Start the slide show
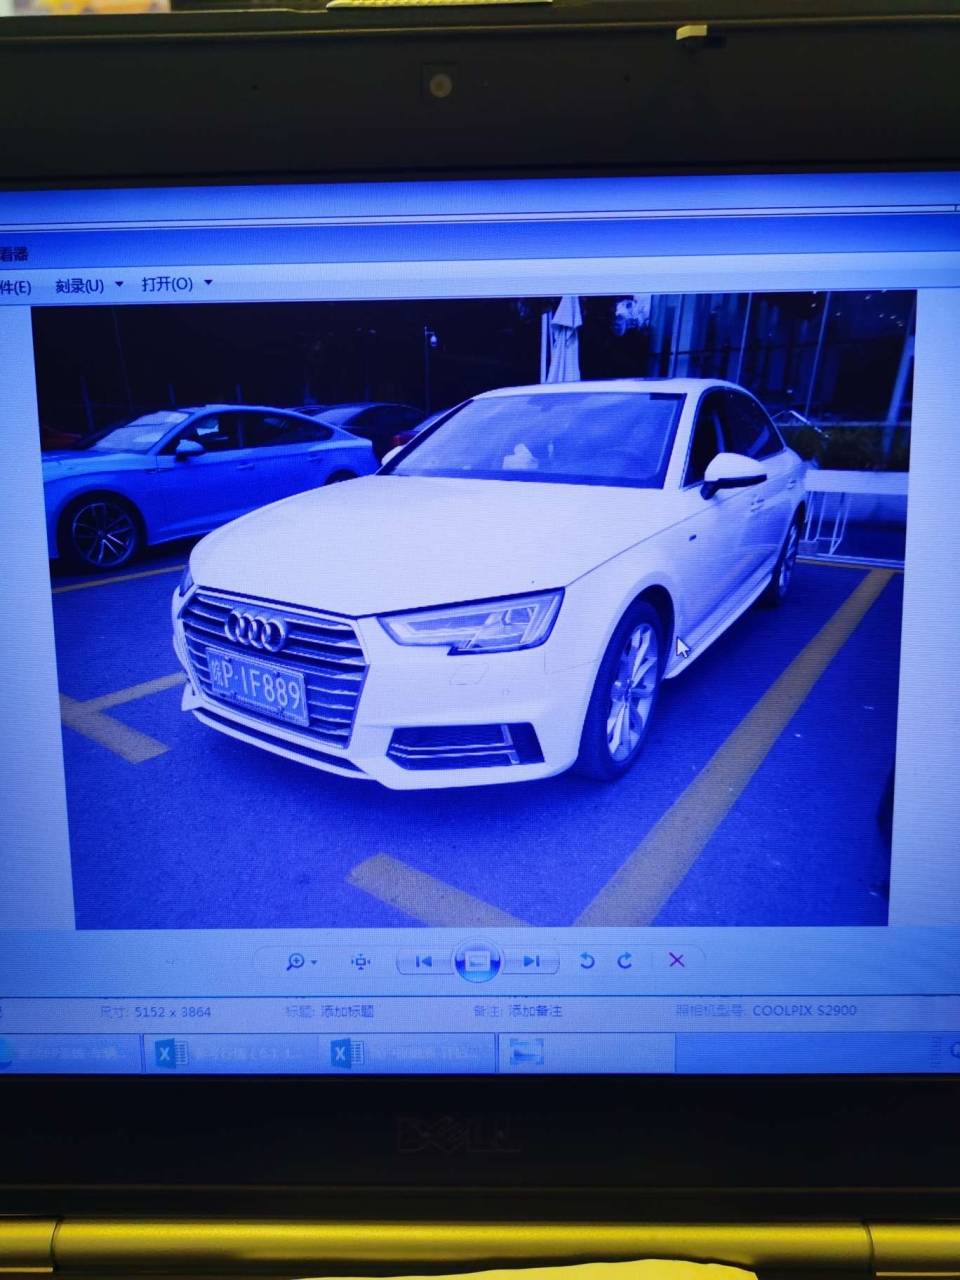This screenshot has width=960, height=1280. (477, 961)
